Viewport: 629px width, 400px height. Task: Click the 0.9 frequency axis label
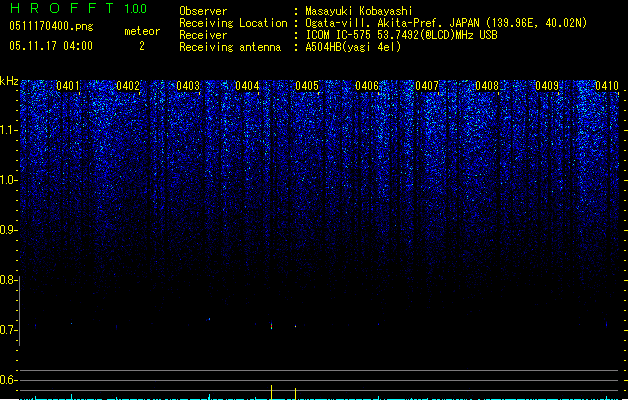point(8,230)
